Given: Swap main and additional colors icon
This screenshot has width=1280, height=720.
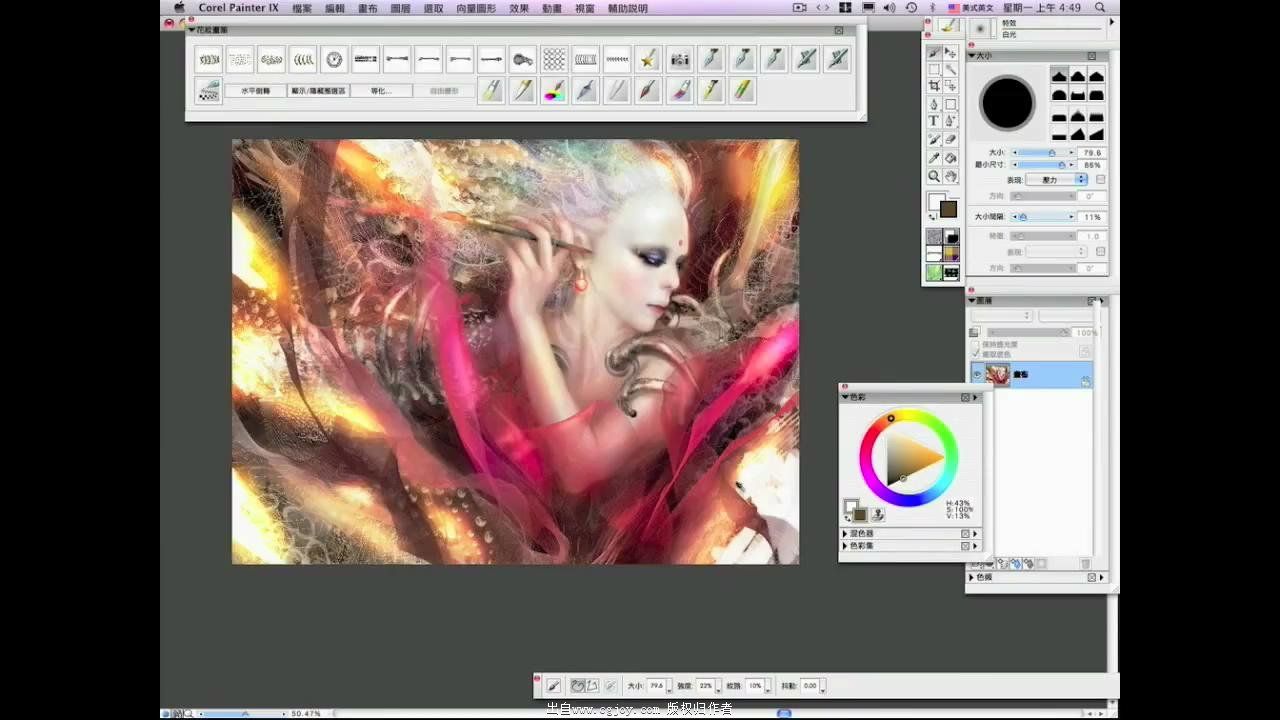Looking at the screenshot, I should tap(932, 216).
